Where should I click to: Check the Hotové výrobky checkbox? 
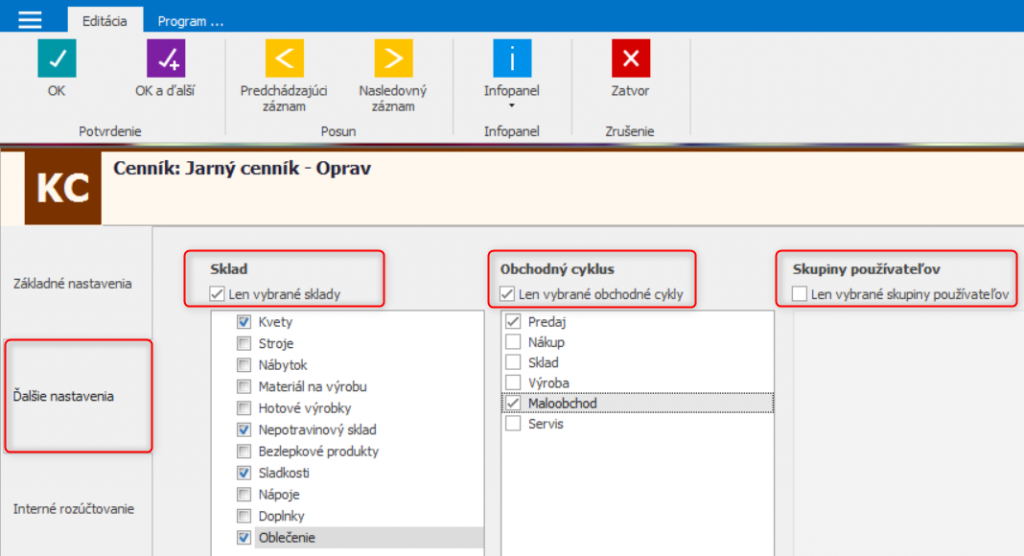point(244,408)
